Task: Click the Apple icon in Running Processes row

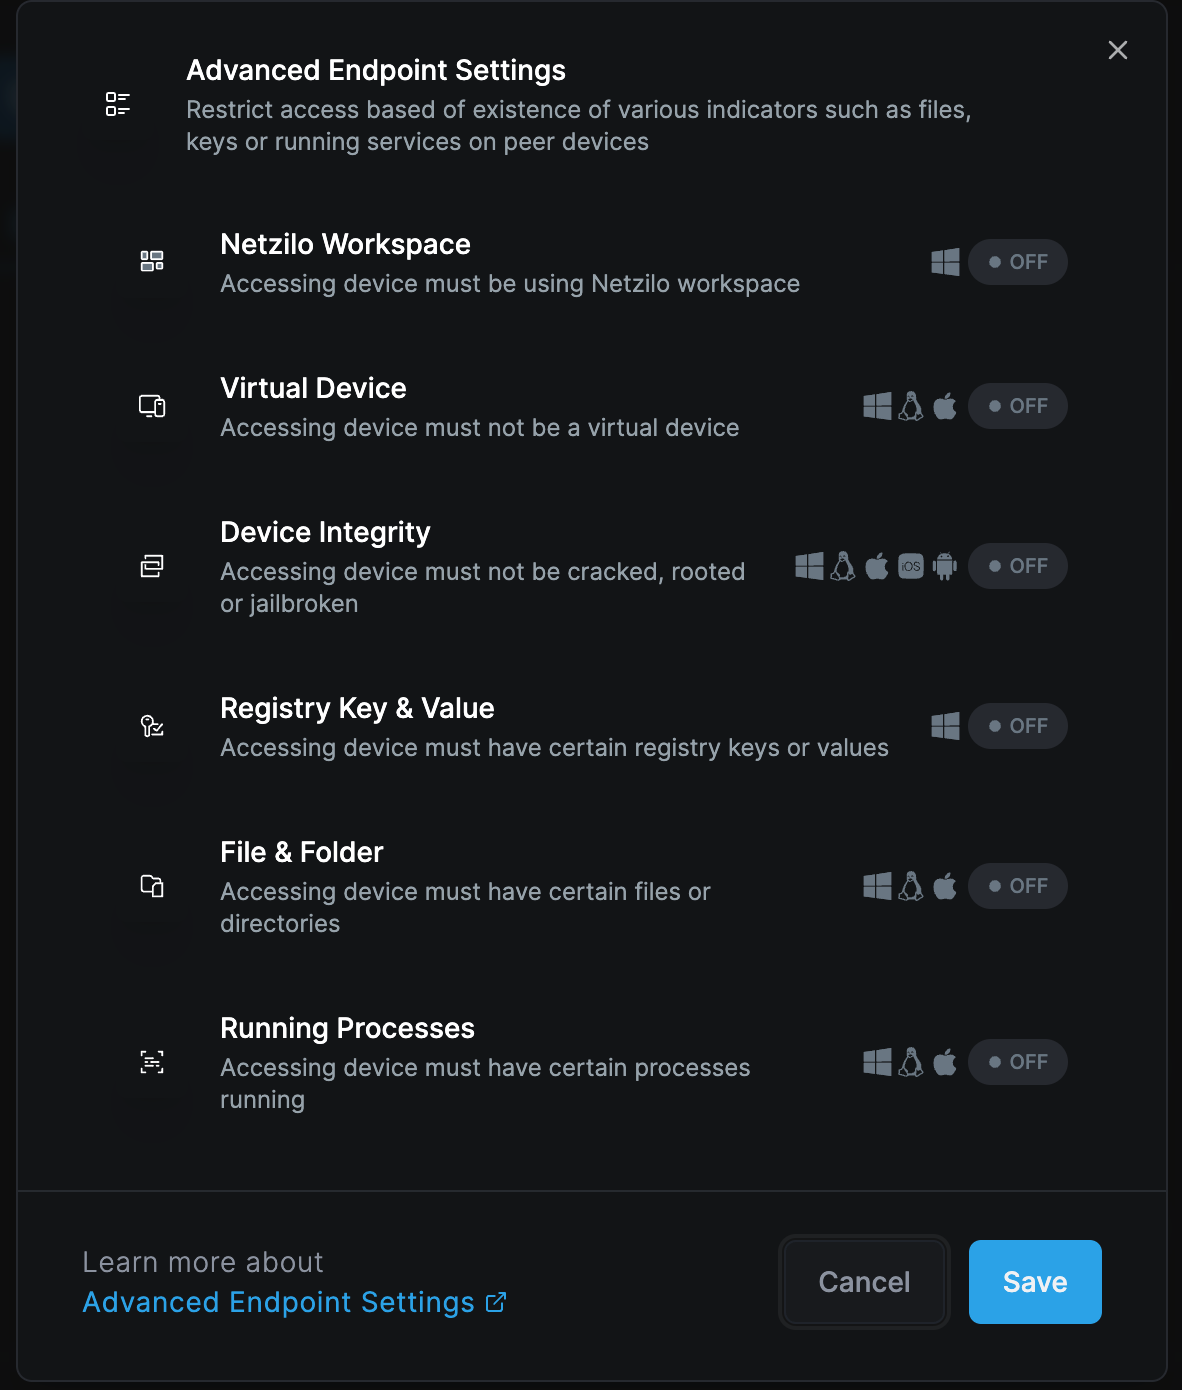Action: click(945, 1062)
